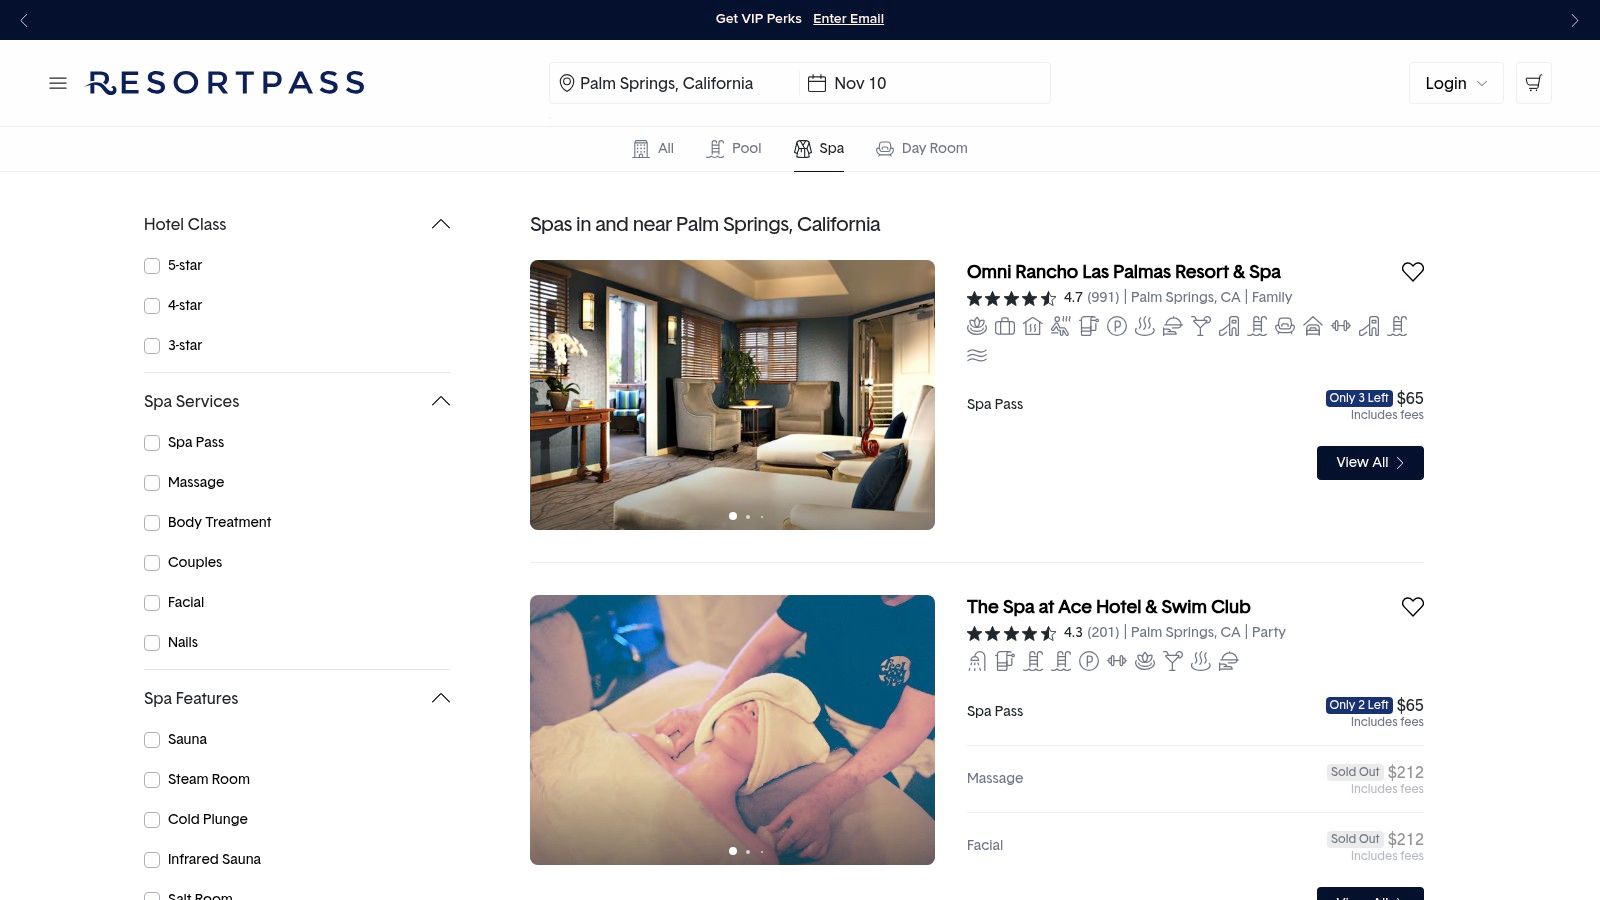Viewport: 1600px width, 900px height.
Task: Select the second carousel dot on Omni photo
Action: pos(748,517)
